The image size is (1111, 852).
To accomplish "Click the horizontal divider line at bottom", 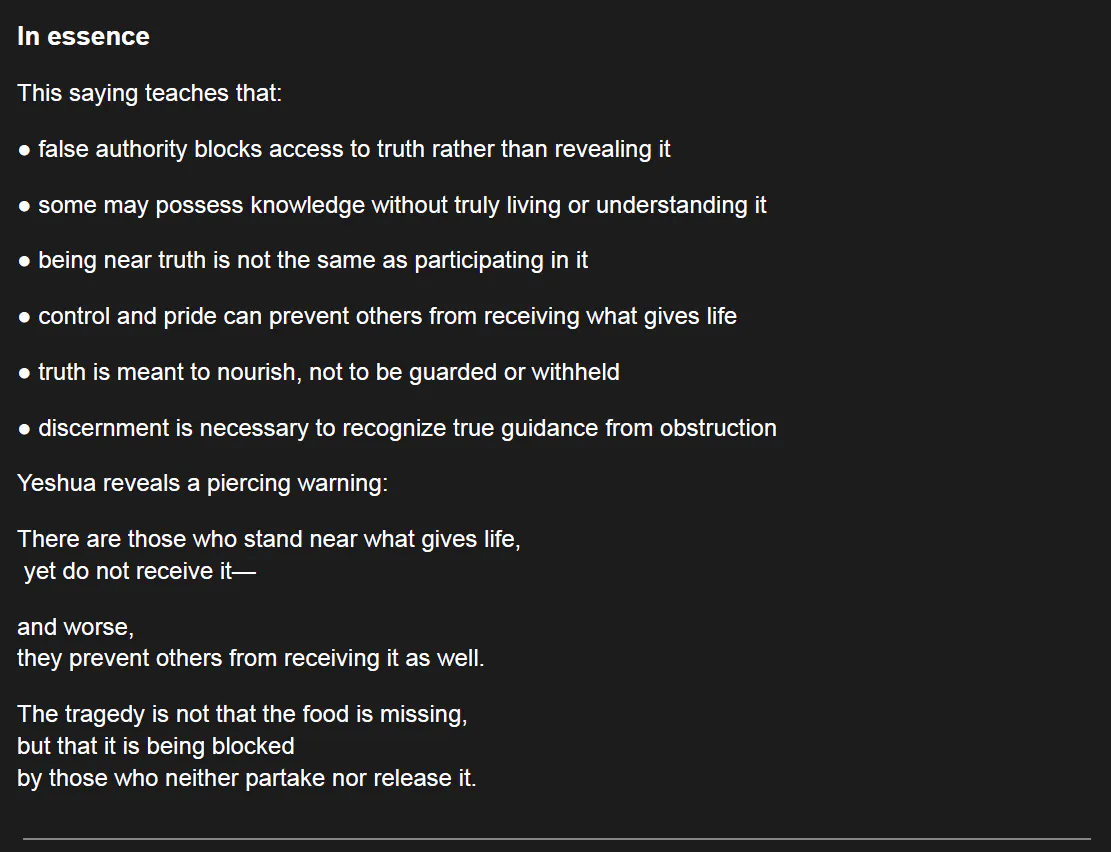I will (556, 838).
